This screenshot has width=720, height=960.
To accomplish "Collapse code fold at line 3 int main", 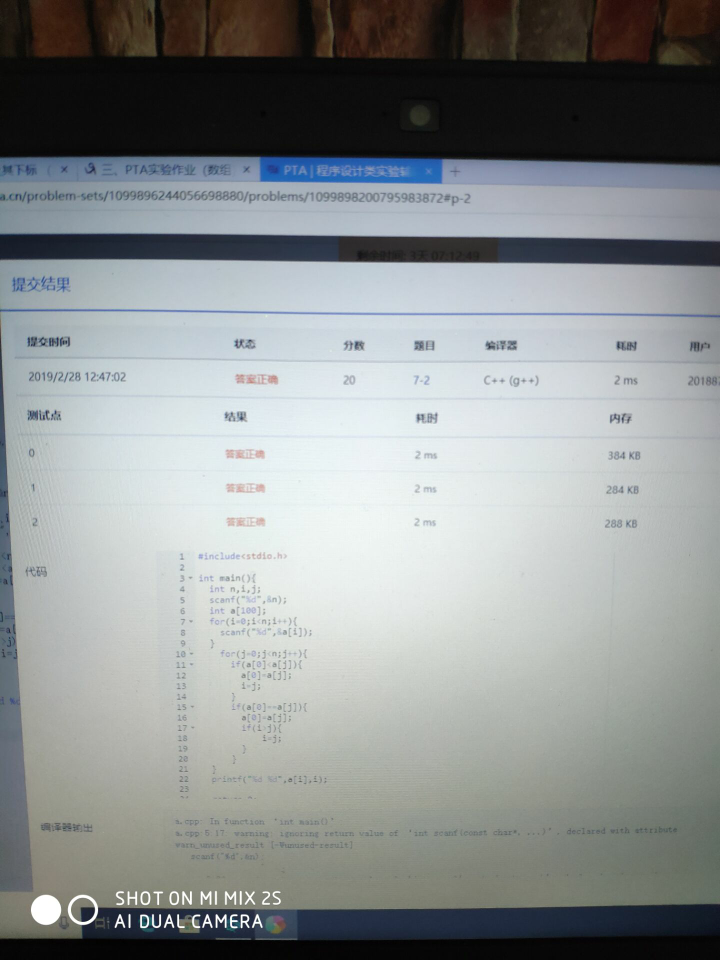I will pyautogui.click(x=190, y=578).
